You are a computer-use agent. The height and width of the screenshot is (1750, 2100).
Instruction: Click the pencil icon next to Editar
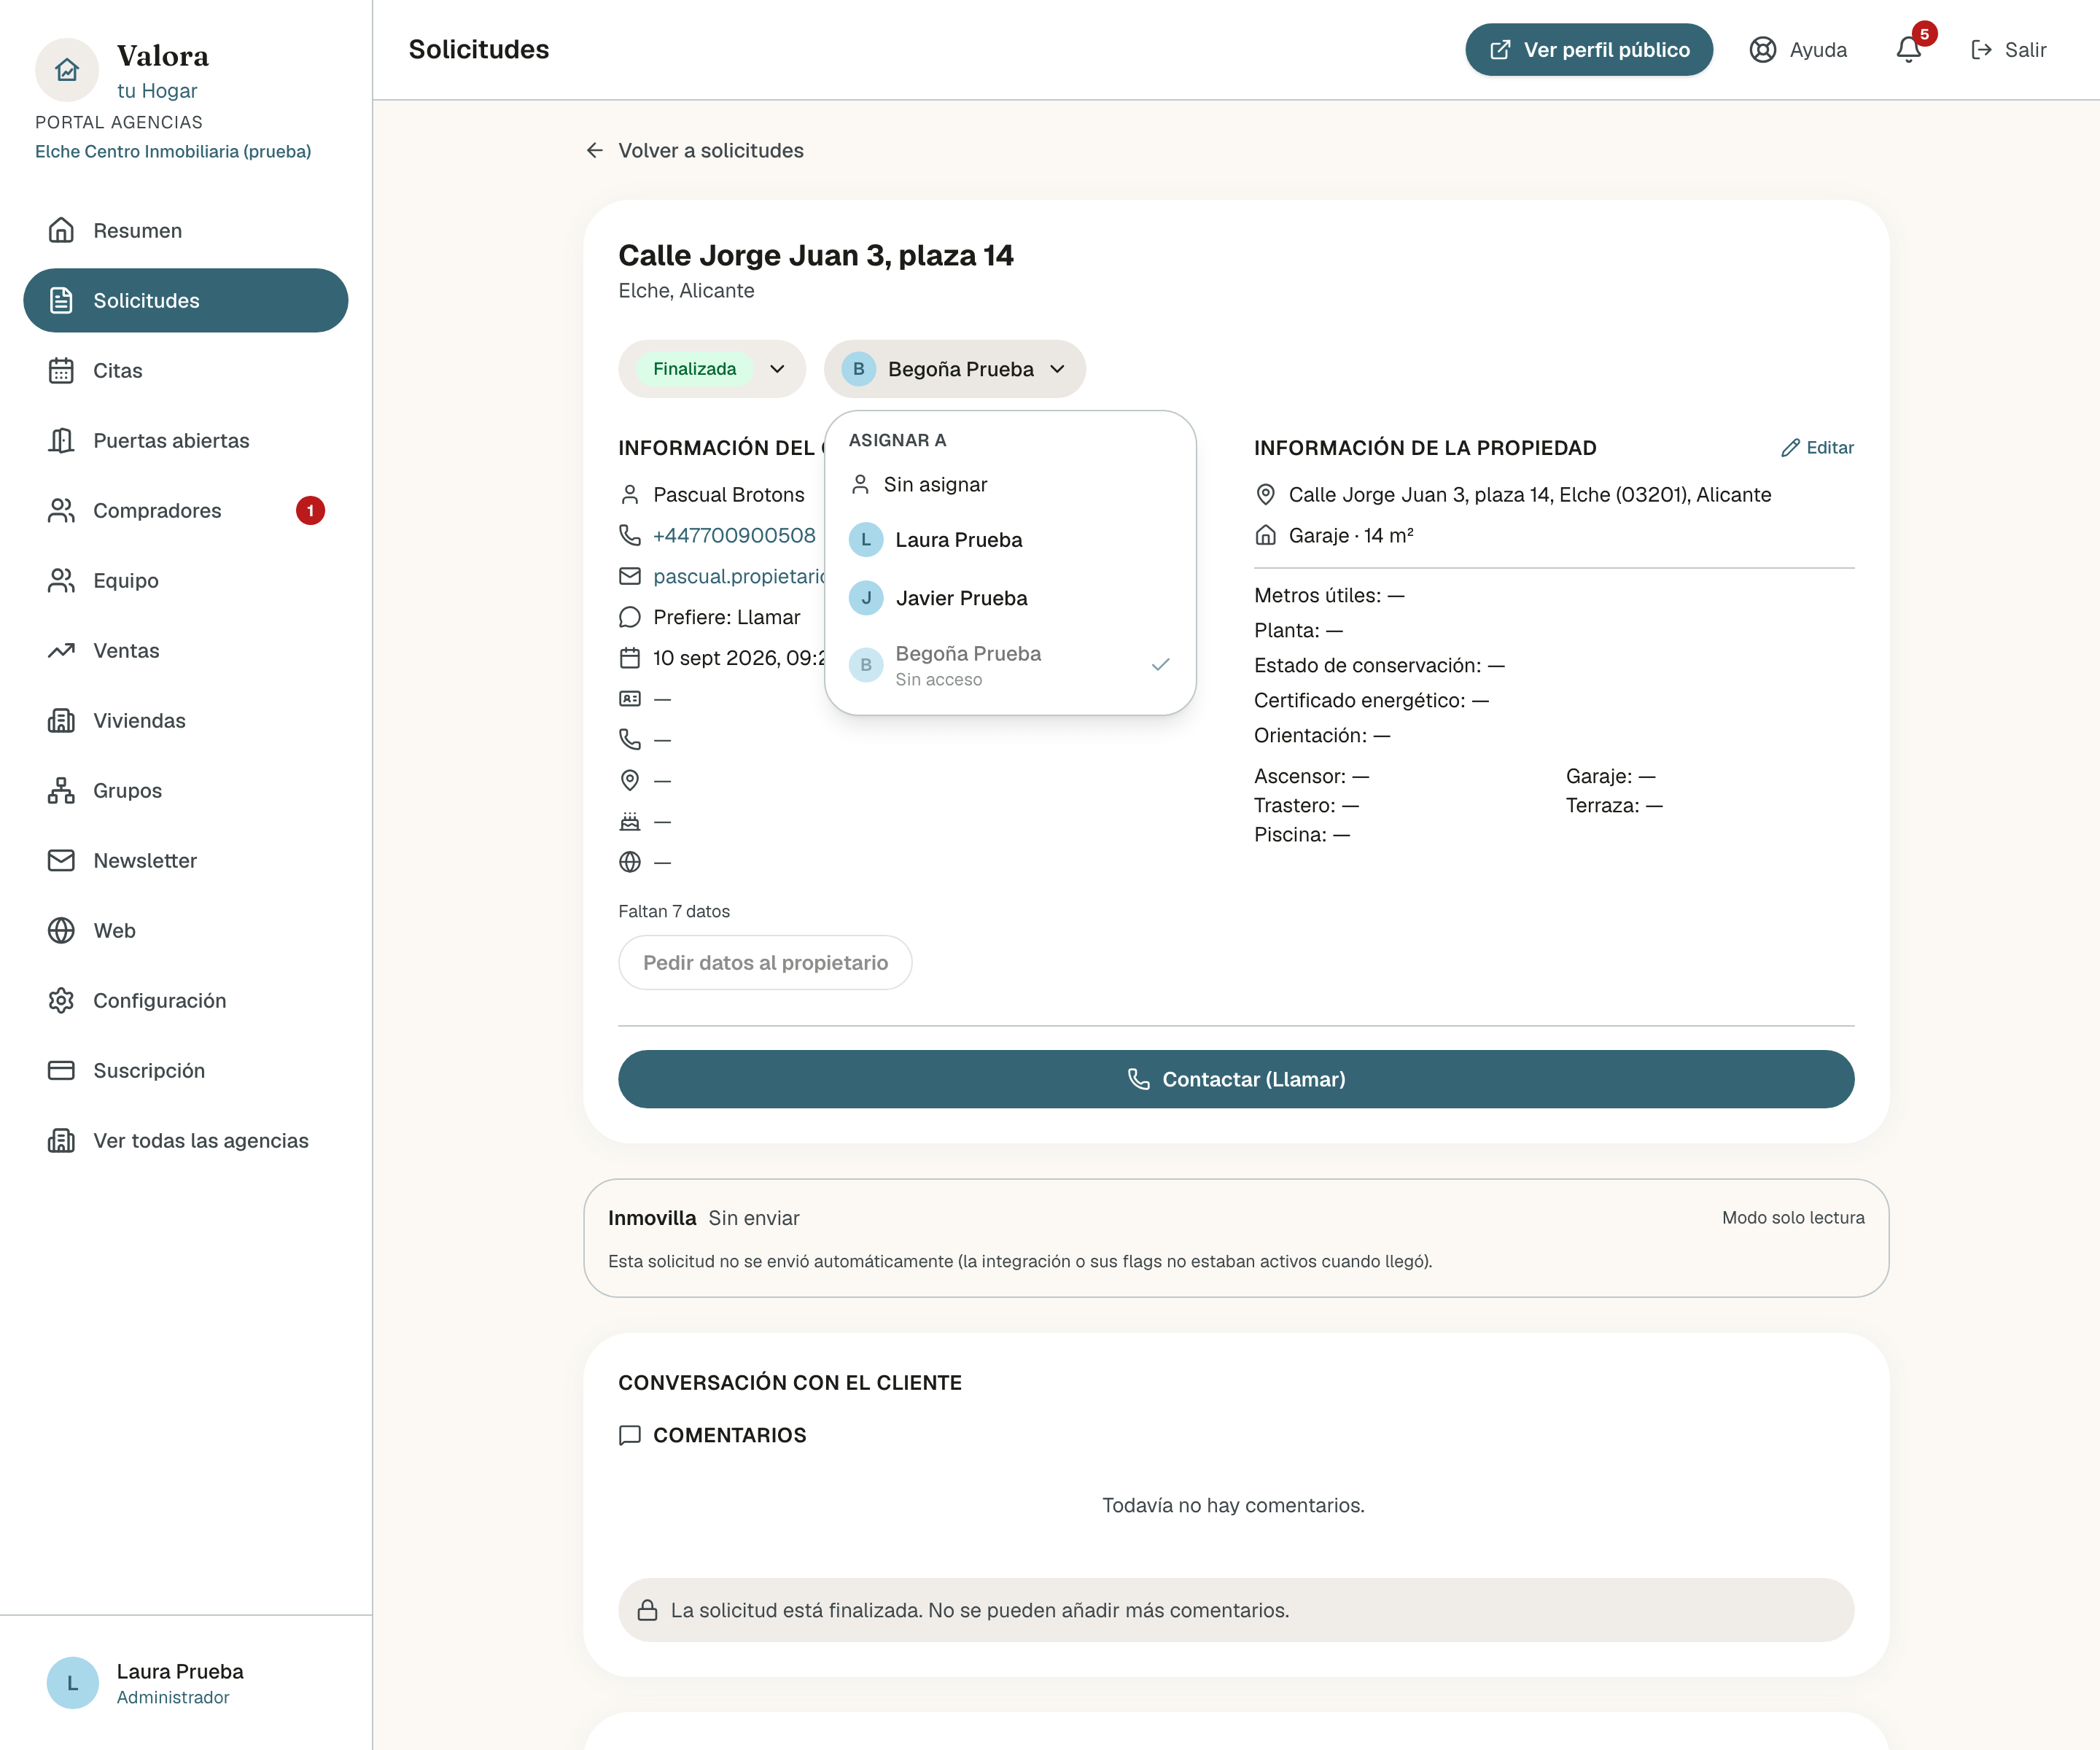pyautogui.click(x=1790, y=448)
